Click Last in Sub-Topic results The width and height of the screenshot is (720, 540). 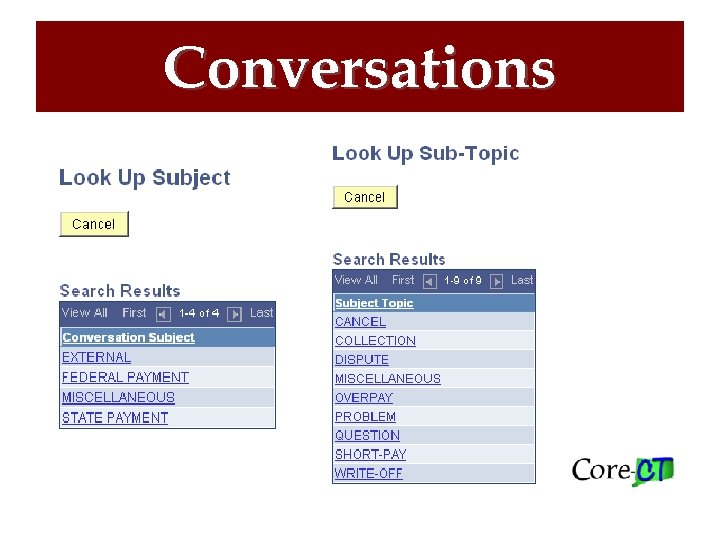click(x=522, y=280)
